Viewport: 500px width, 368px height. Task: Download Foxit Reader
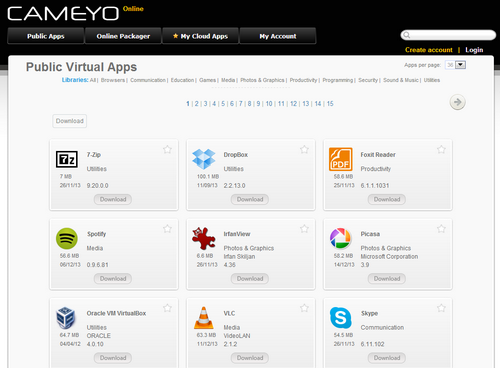click(387, 199)
